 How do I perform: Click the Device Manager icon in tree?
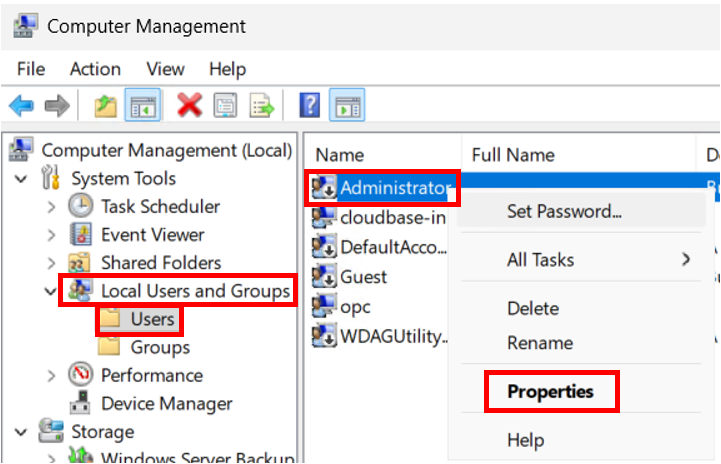click(80, 404)
